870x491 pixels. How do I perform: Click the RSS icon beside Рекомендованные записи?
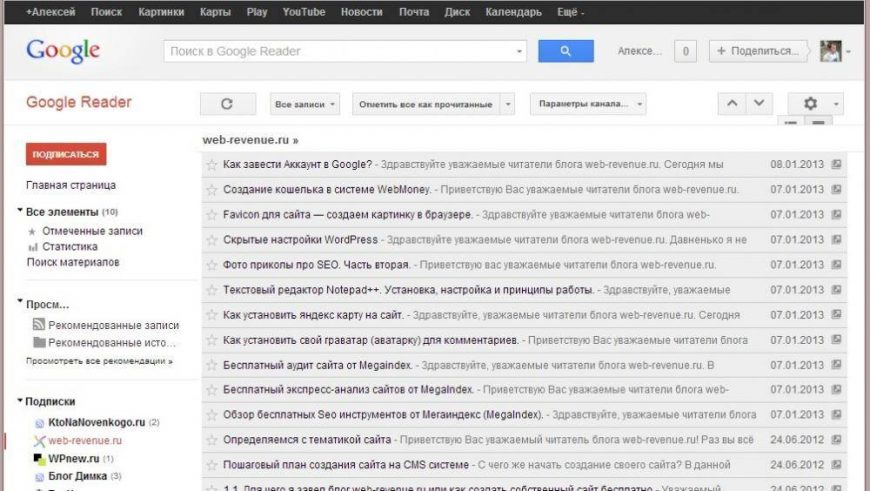[x=39, y=325]
